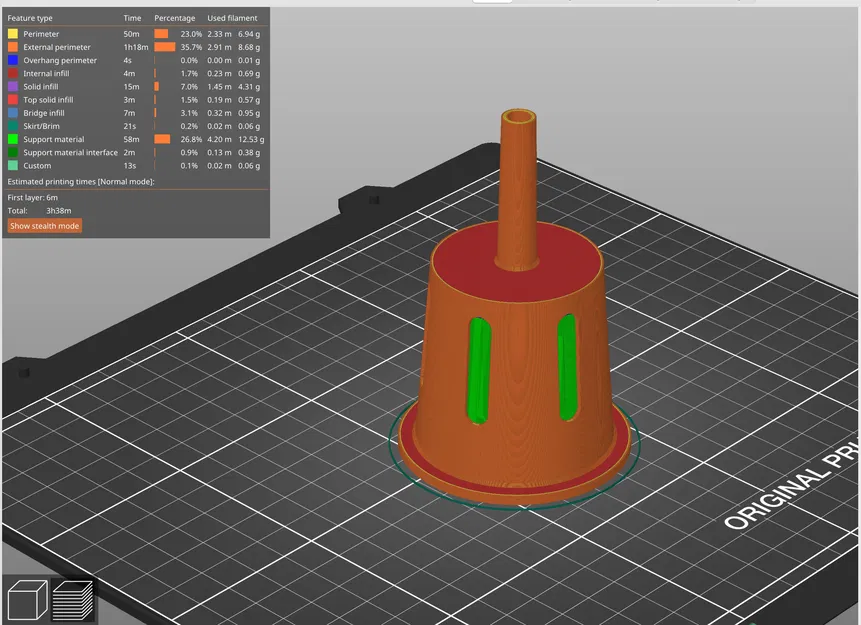Screen dimensions: 861x625
Task: Click the 4.20 m support length value
Action: coord(219,139)
